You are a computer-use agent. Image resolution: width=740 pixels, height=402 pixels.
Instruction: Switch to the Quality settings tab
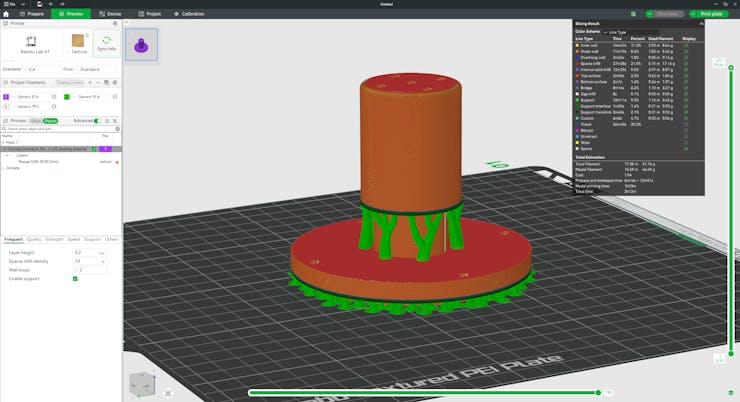34,239
